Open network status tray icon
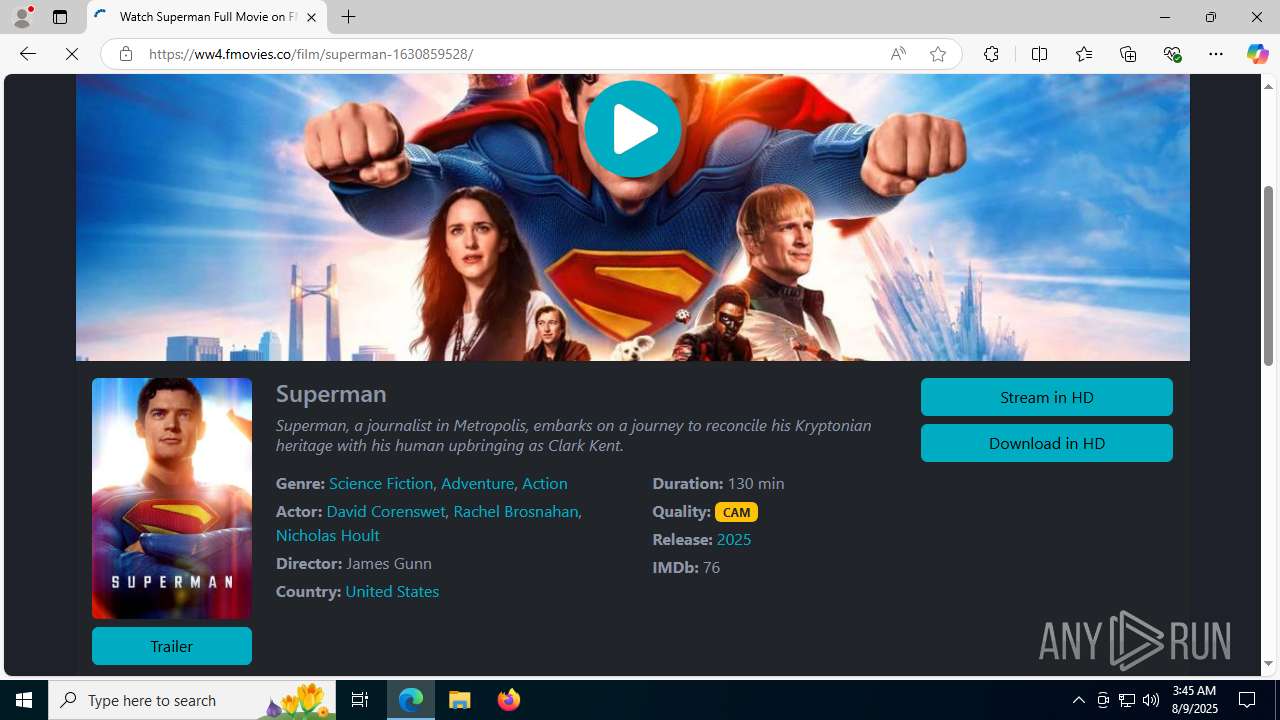Image resolution: width=1280 pixels, height=720 pixels. [x=1127, y=700]
